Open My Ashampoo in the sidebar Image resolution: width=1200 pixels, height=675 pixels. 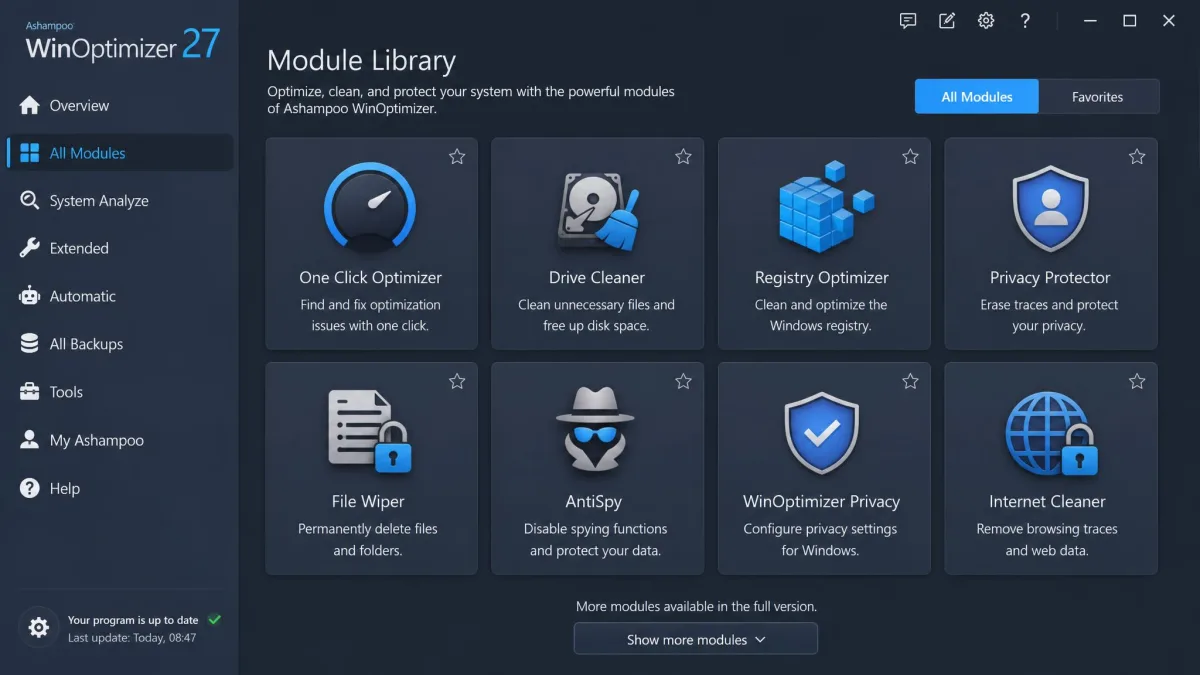(120, 440)
